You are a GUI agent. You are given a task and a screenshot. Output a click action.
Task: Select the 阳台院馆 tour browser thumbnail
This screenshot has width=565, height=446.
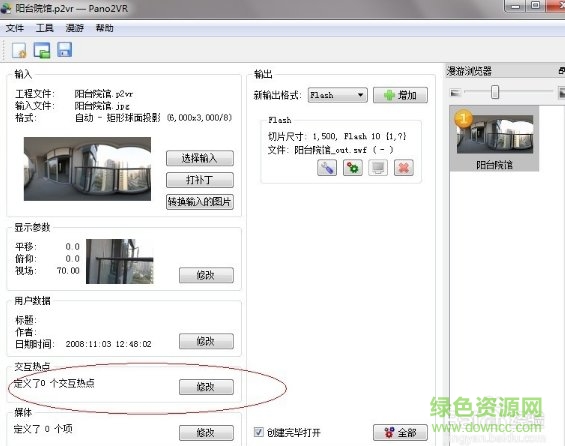[494, 138]
